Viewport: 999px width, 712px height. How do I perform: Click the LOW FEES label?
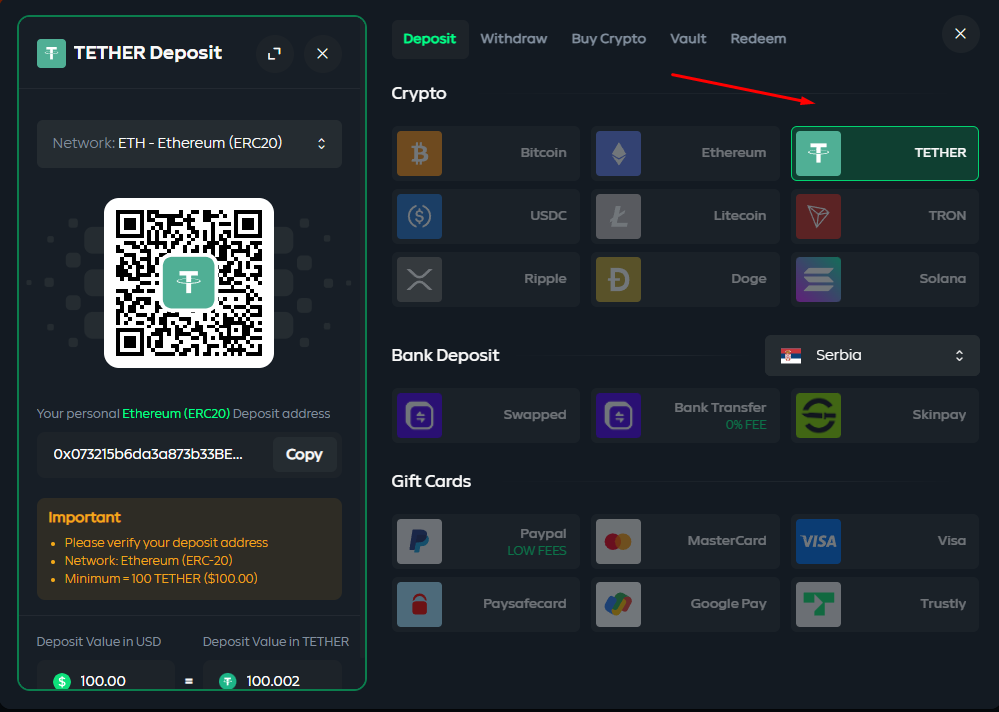coord(537,551)
